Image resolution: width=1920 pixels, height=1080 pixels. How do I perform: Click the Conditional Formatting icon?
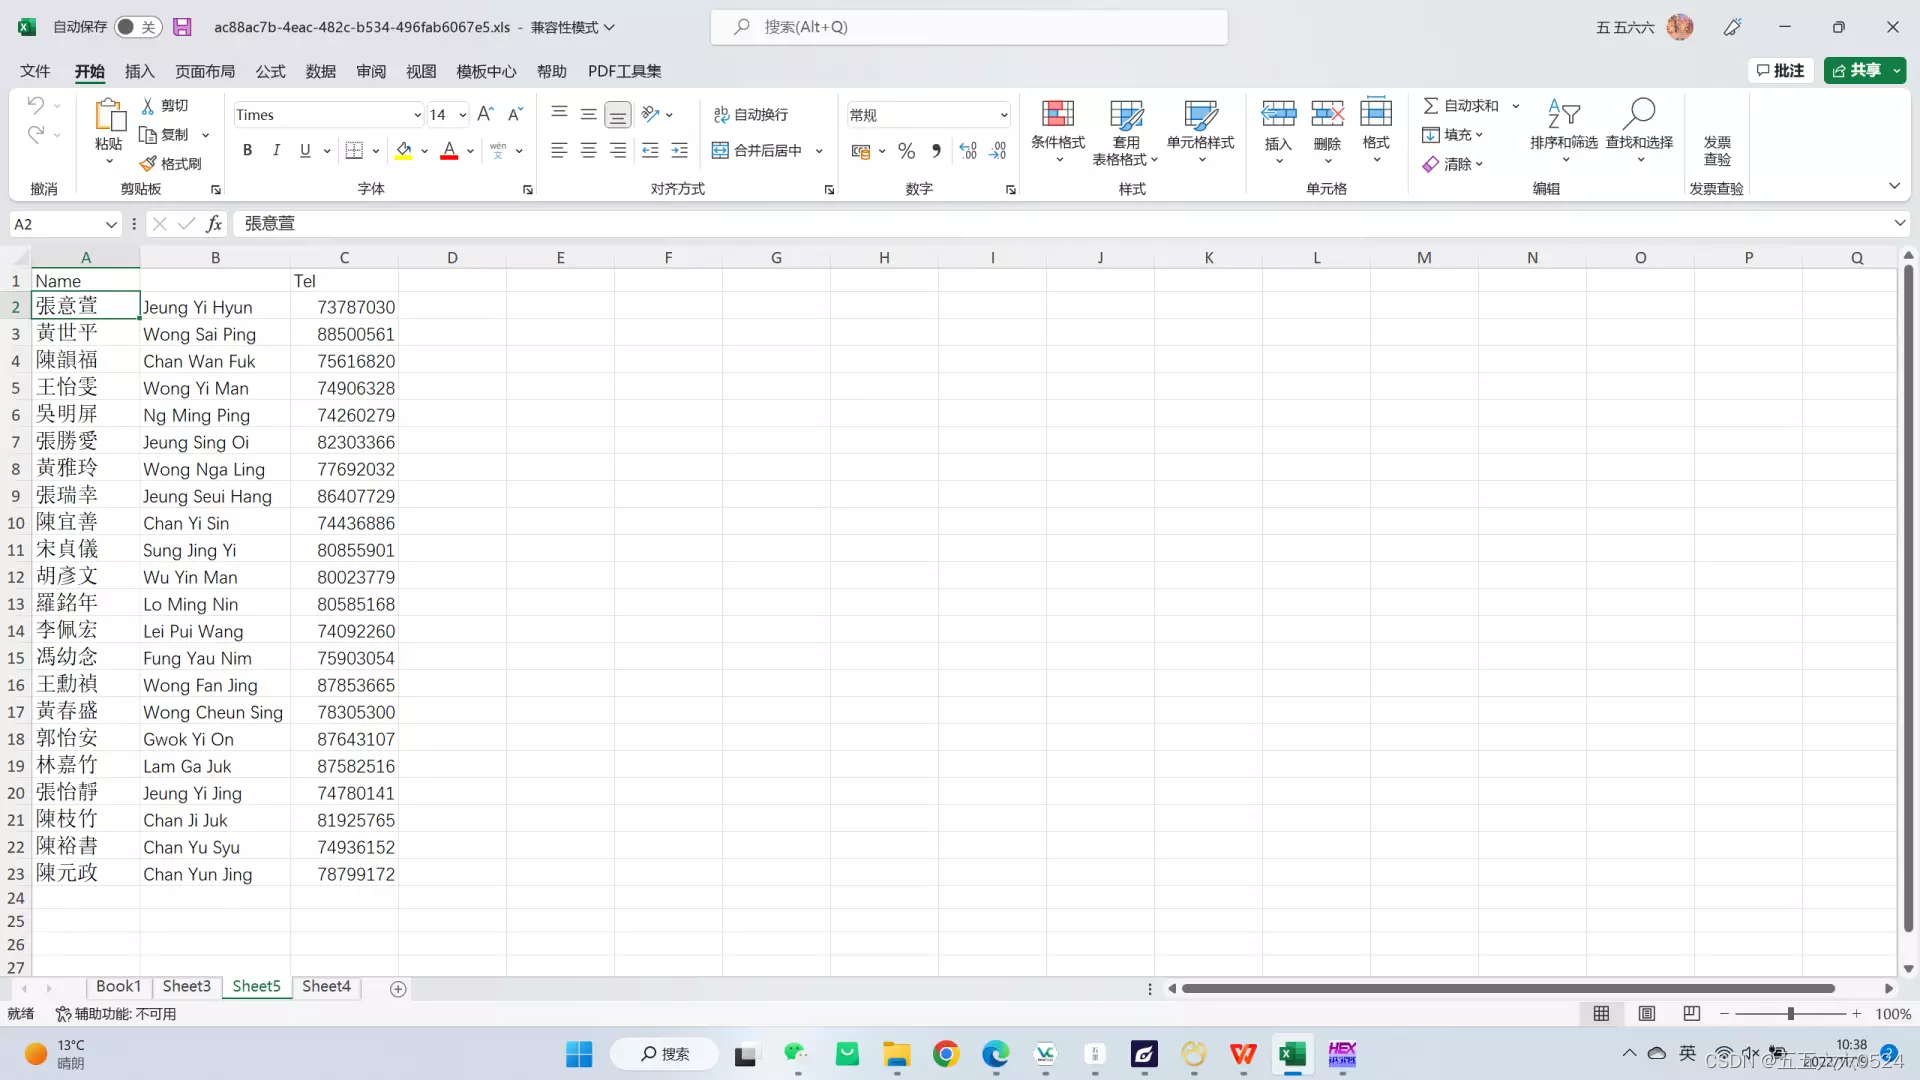(1057, 114)
